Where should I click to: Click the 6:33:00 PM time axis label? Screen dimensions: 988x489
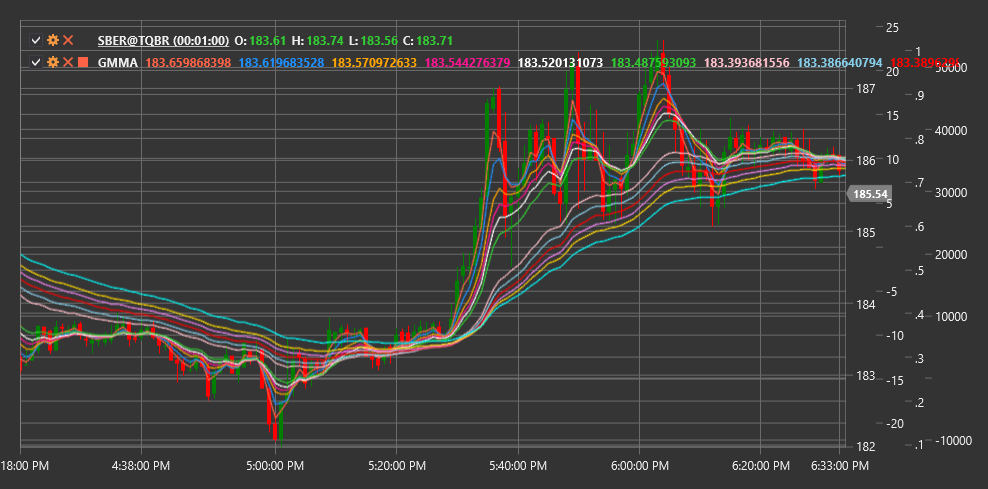tap(839, 467)
